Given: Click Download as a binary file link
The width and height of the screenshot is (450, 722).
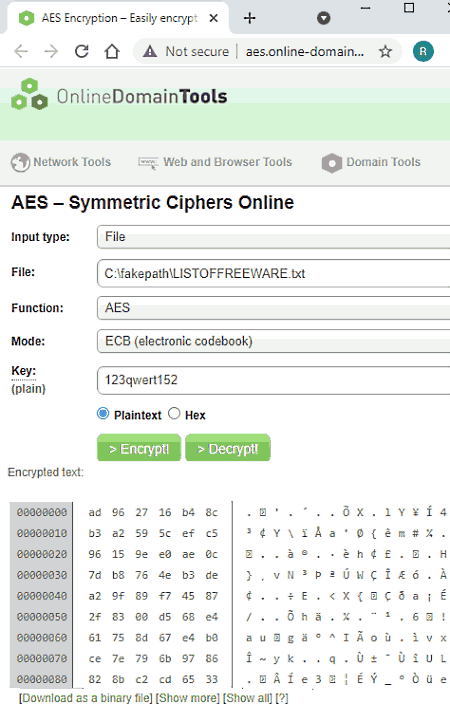Looking at the screenshot, I should coord(86,699).
